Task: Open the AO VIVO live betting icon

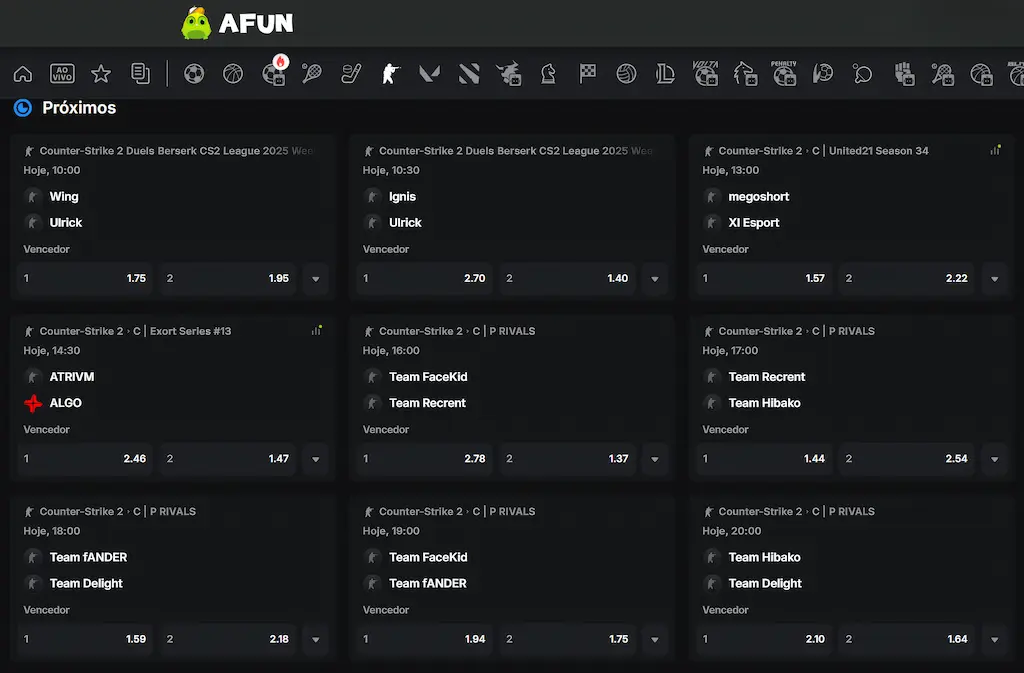Action: point(62,74)
